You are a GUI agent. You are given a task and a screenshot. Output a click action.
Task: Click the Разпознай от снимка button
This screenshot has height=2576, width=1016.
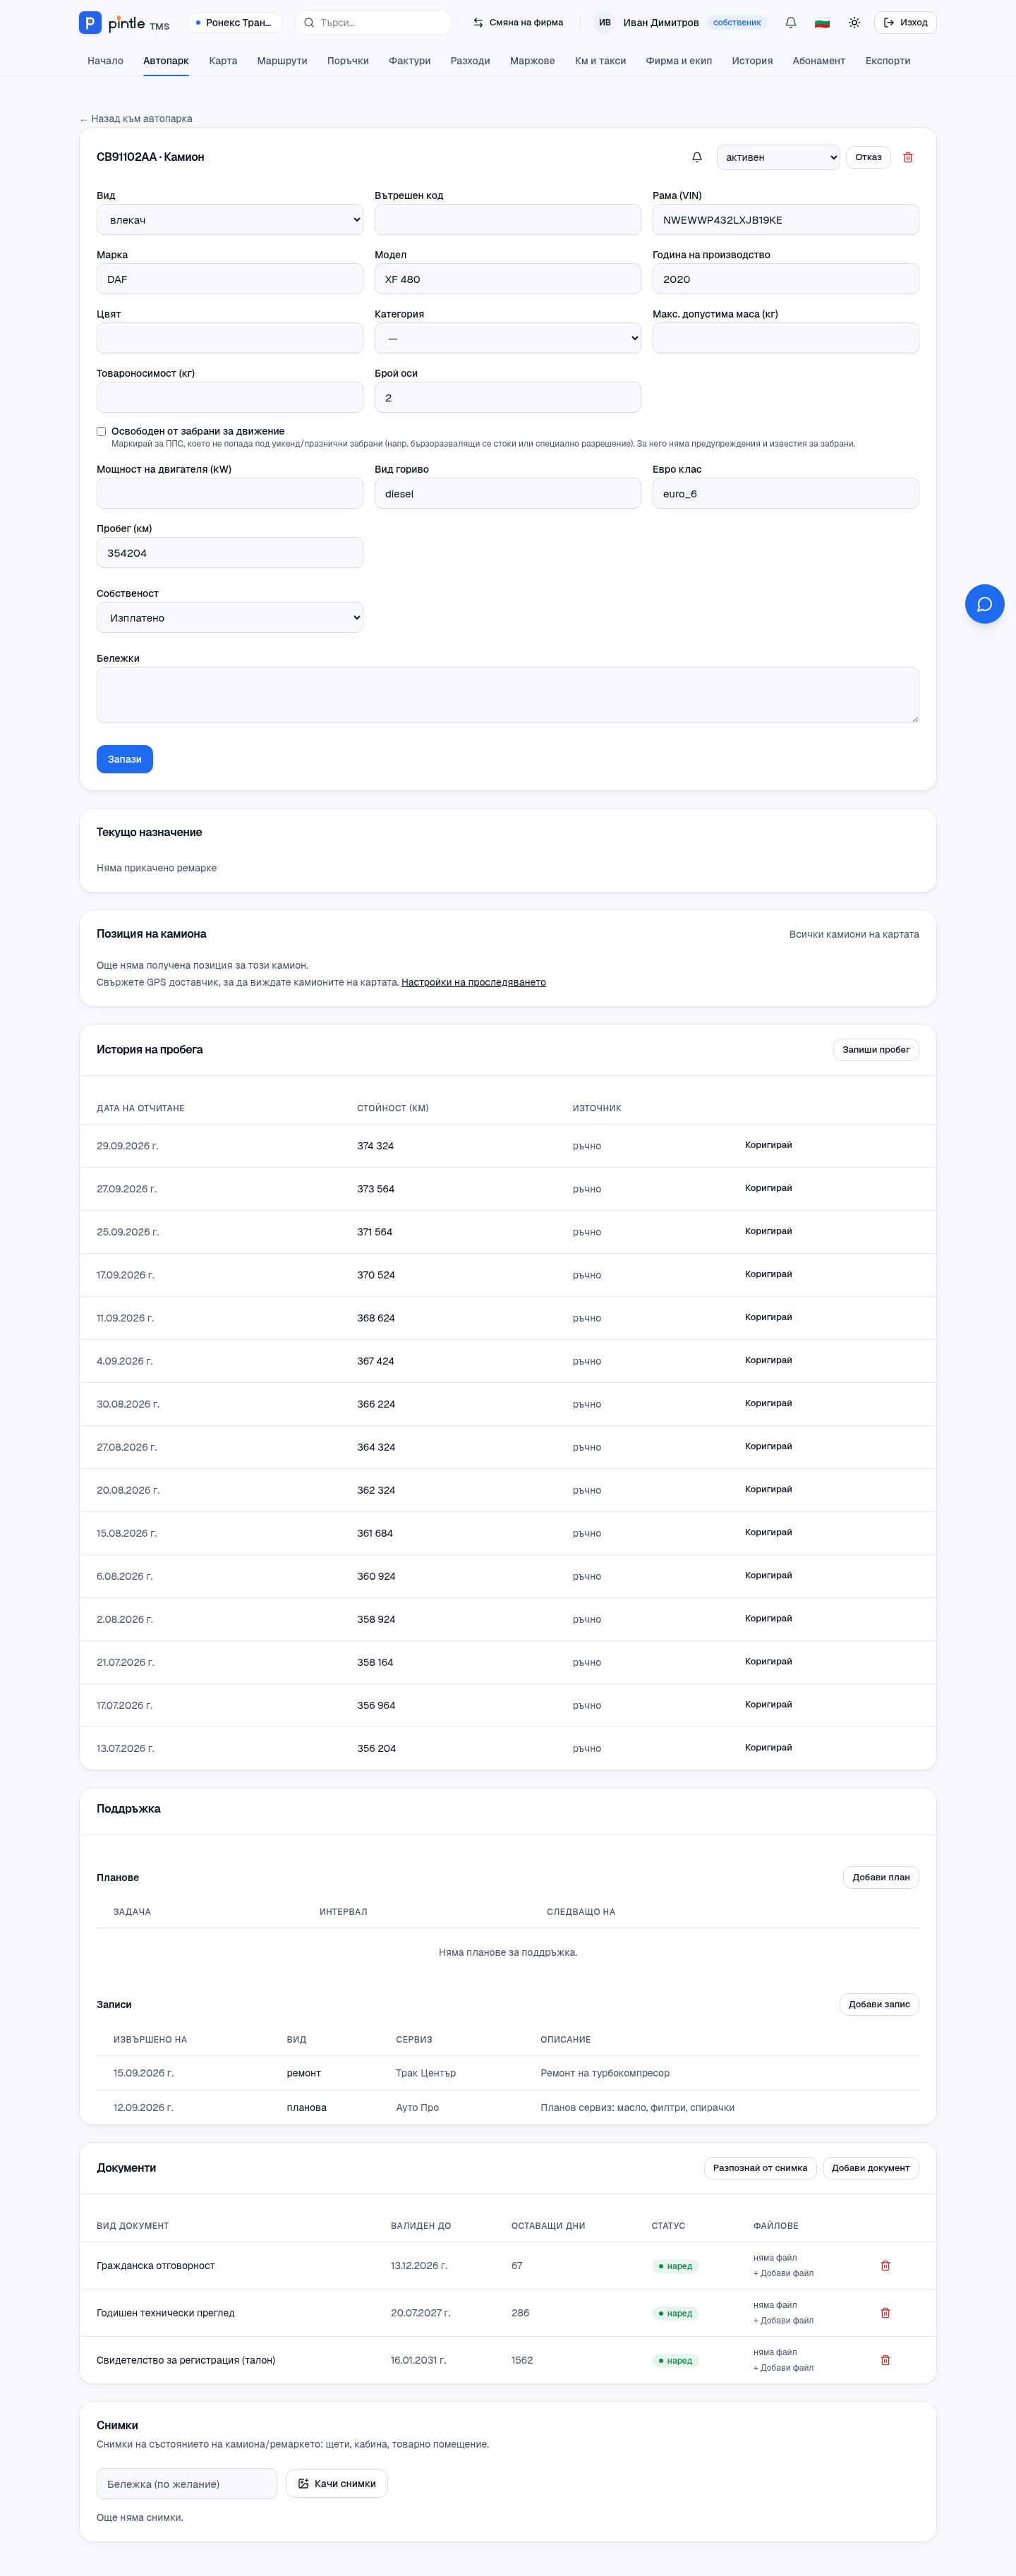[x=760, y=2168]
